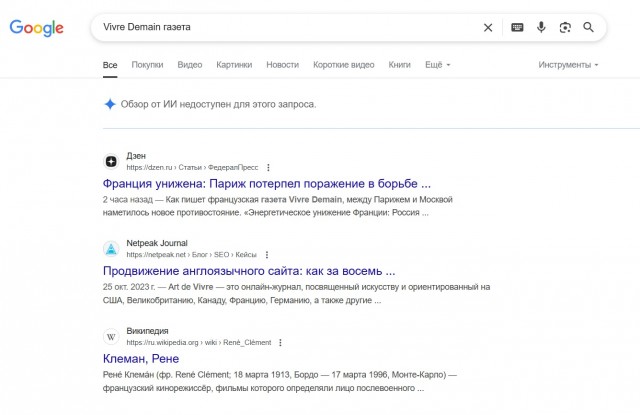
Task: Click the snippet starting 'Рене Клеман (фр.'
Action: click(280, 381)
